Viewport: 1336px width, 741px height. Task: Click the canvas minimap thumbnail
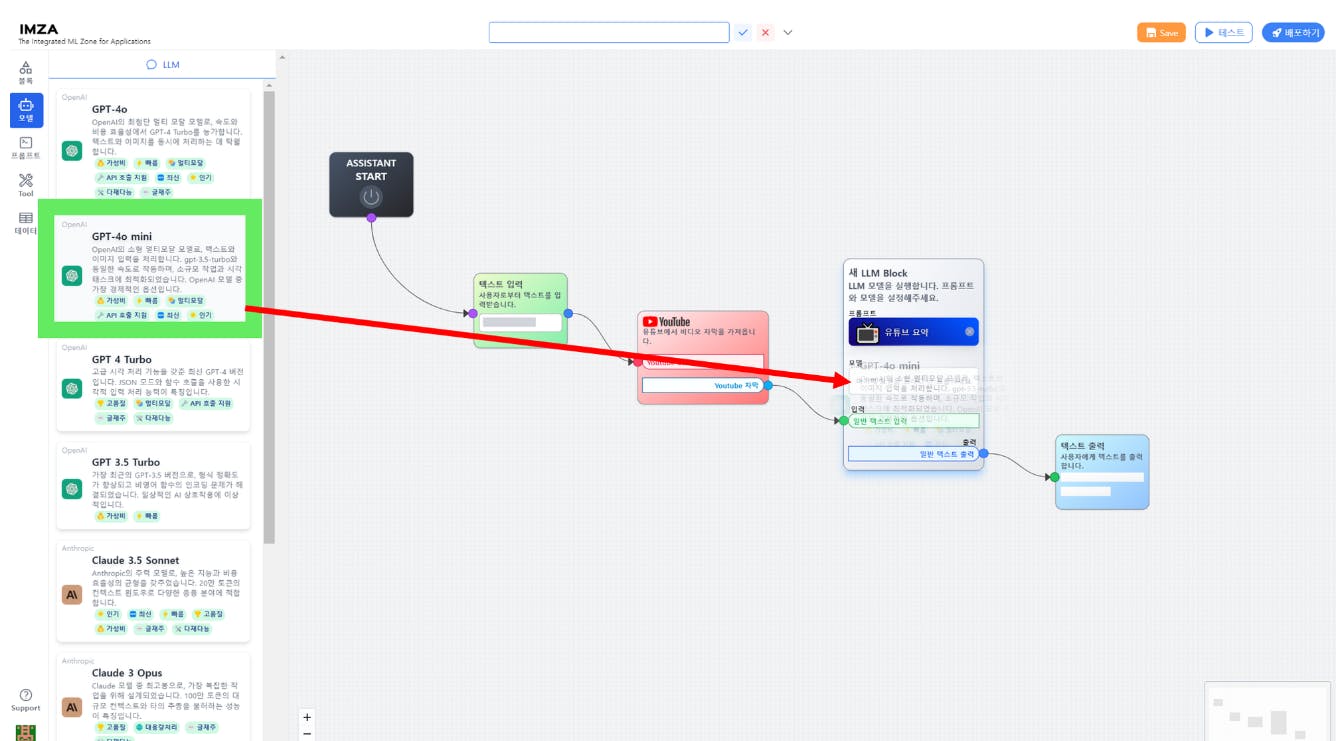click(x=1269, y=713)
